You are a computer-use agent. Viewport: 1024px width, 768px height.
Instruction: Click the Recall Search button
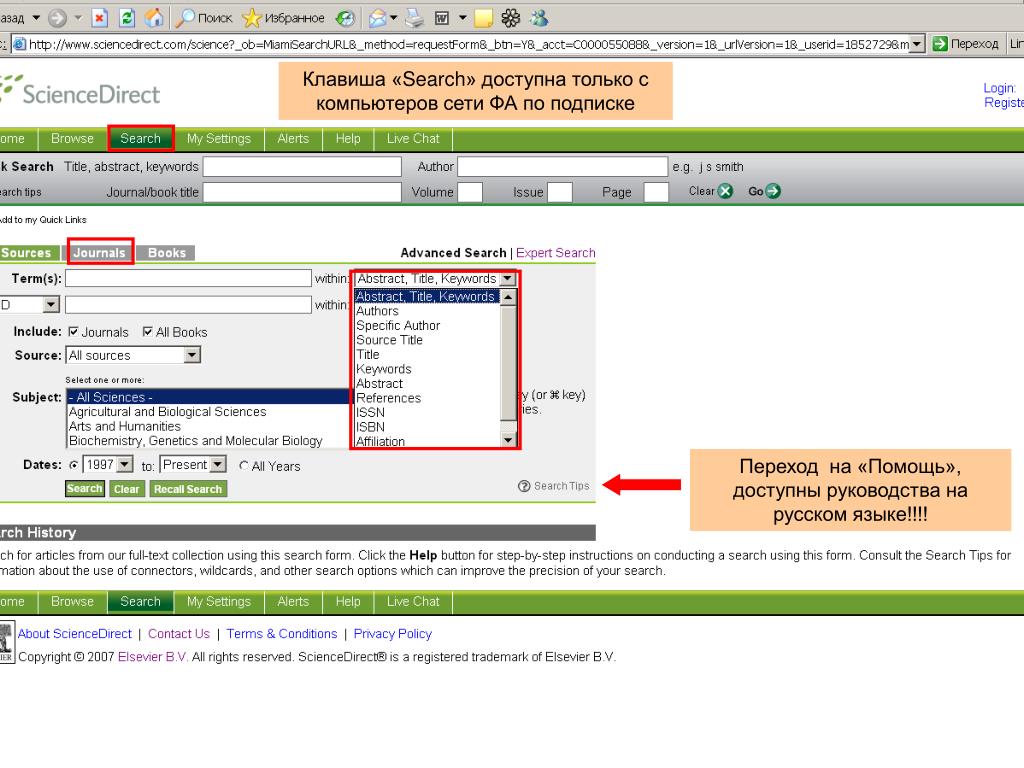(188, 488)
